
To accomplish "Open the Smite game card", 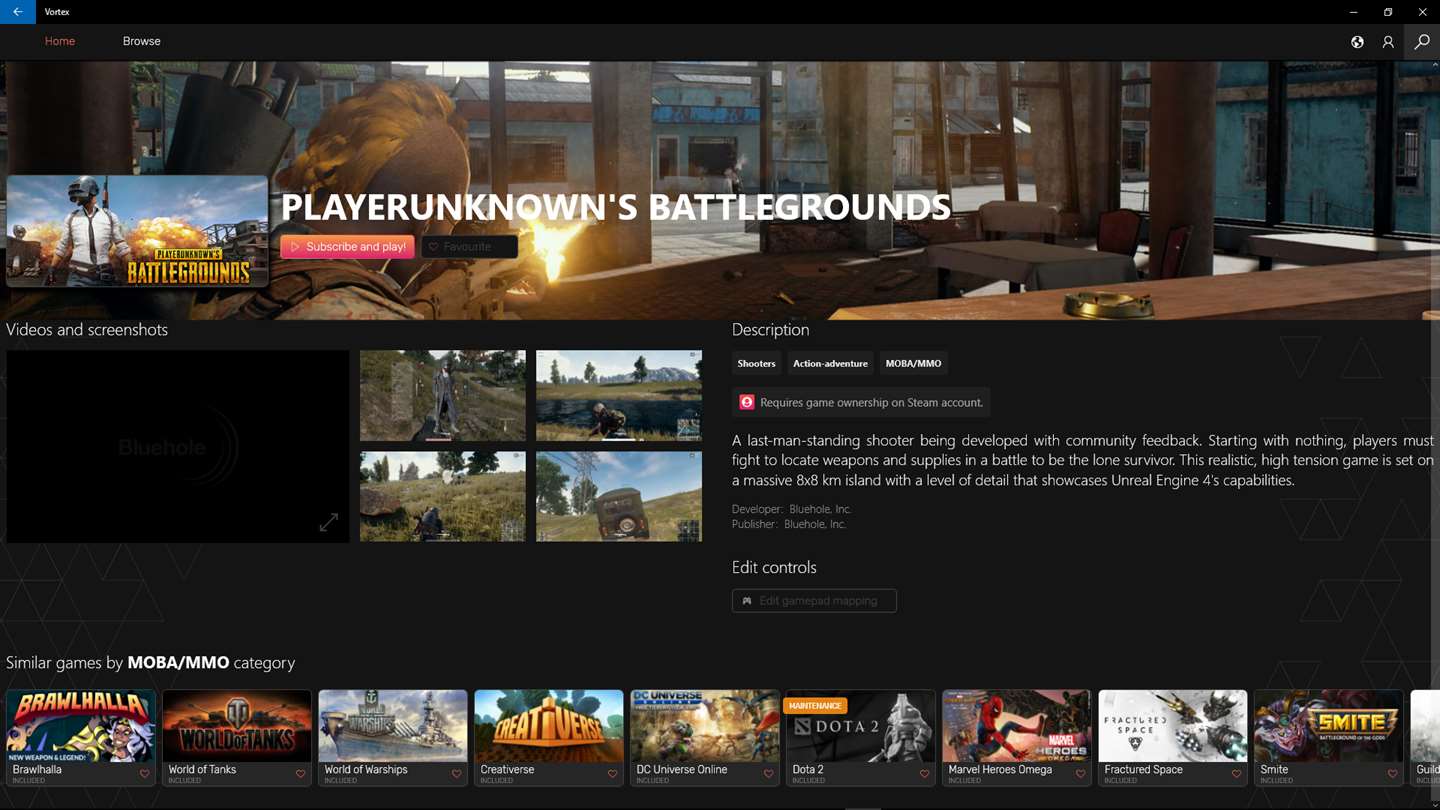I will 1329,737.
